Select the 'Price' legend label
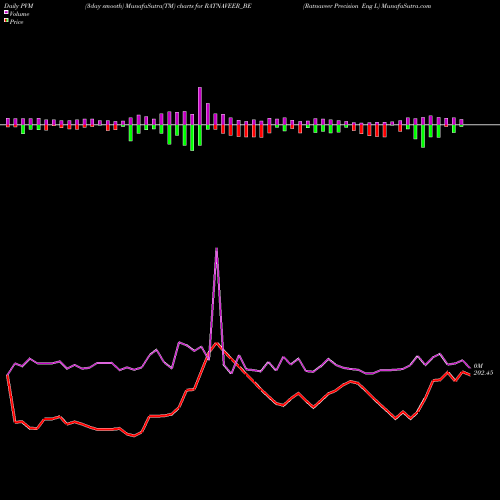Viewport: 500px width, 500px height. (16, 22)
